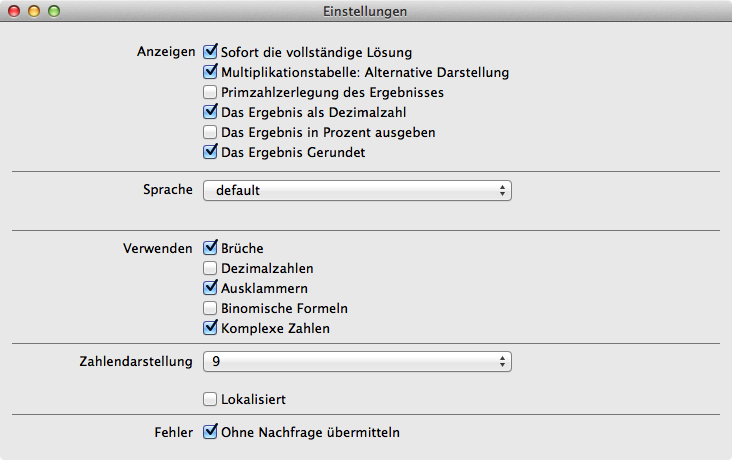This screenshot has width=732, height=460.
Task: Zoom the Einstellungen window with green button
Action: click(x=54, y=11)
